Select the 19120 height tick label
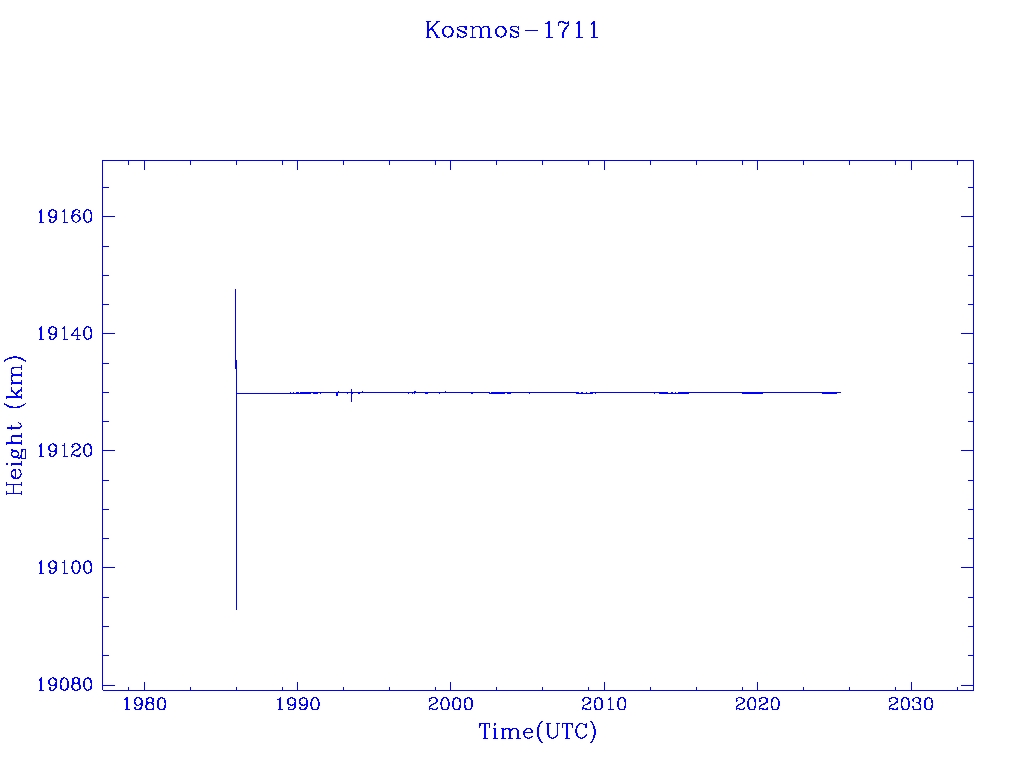 click(x=65, y=450)
